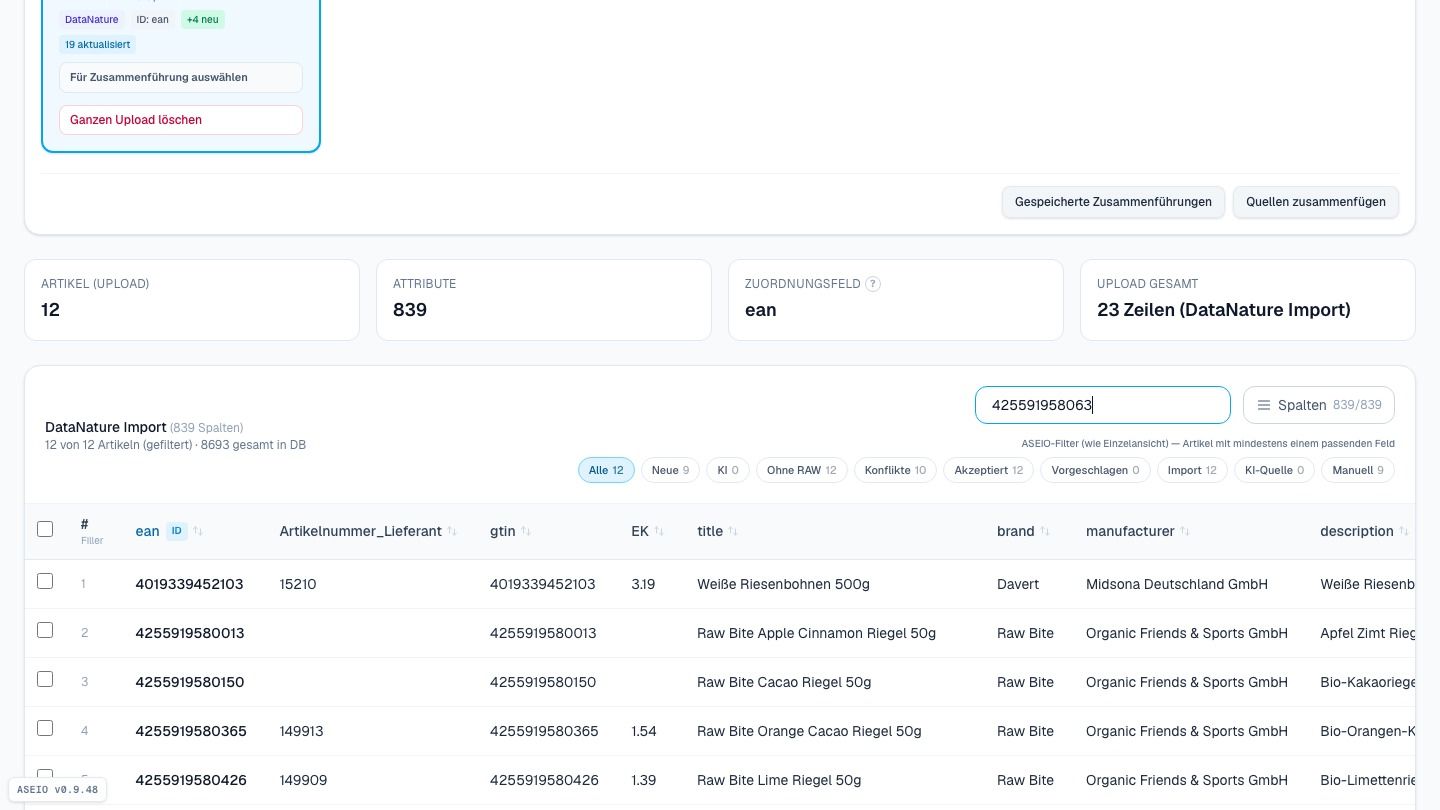Click the EK column sort icon
The image size is (1440, 810).
coord(659,531)
